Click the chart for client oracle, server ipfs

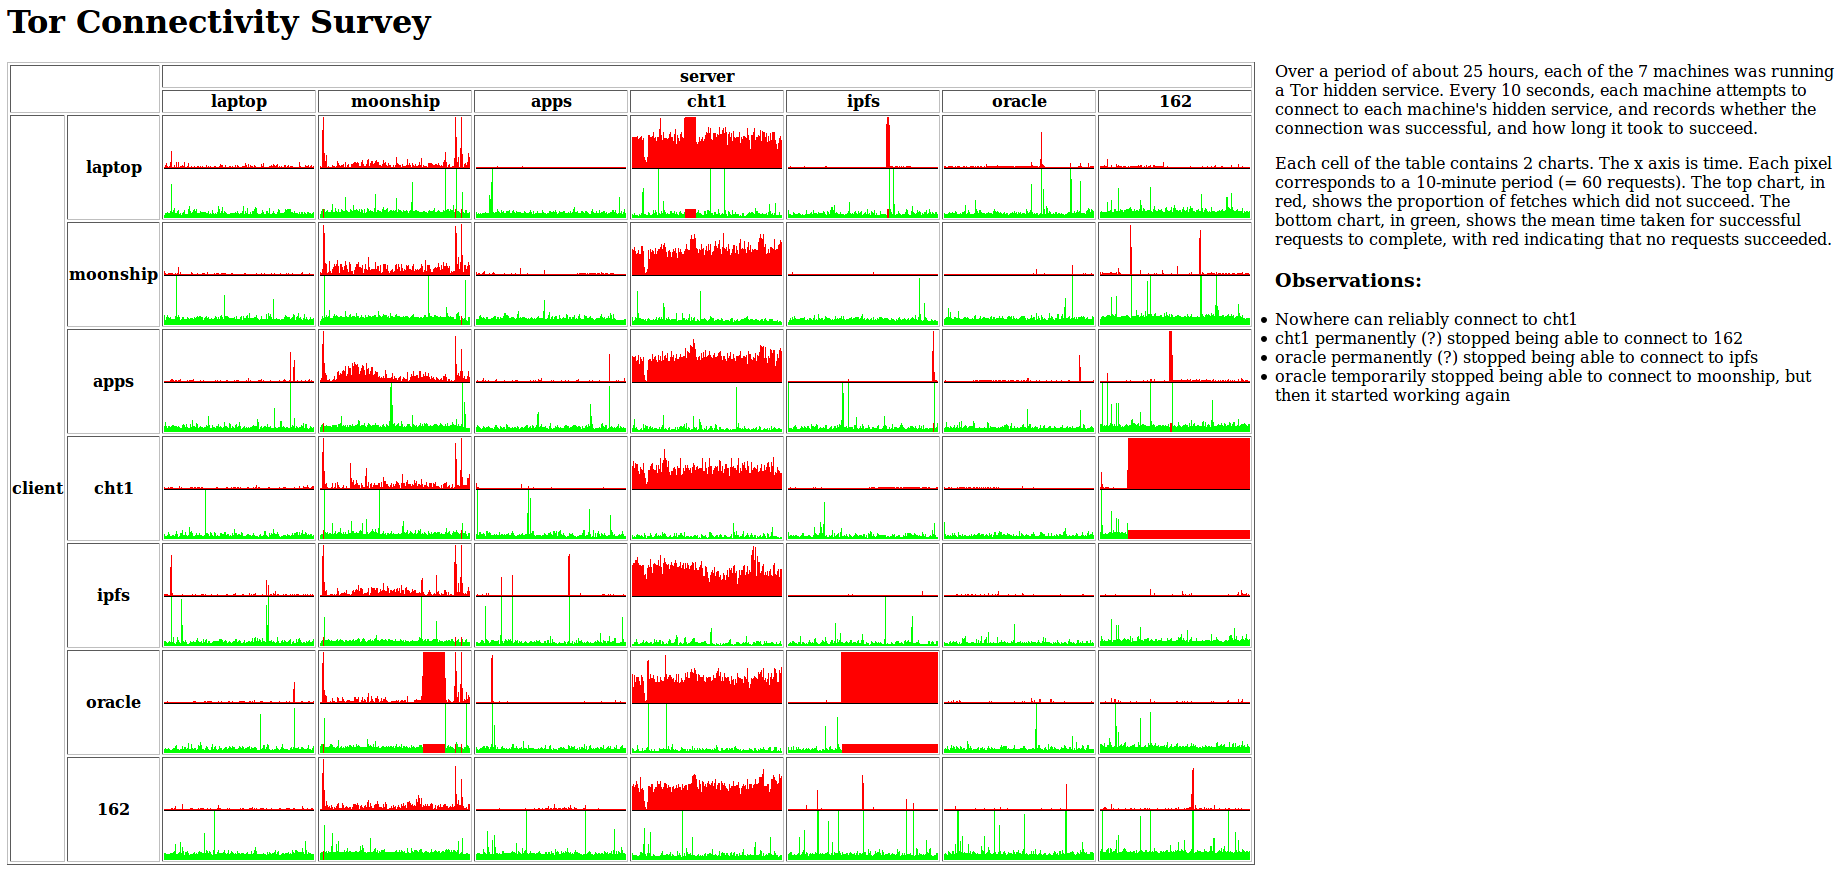(863, 702)
